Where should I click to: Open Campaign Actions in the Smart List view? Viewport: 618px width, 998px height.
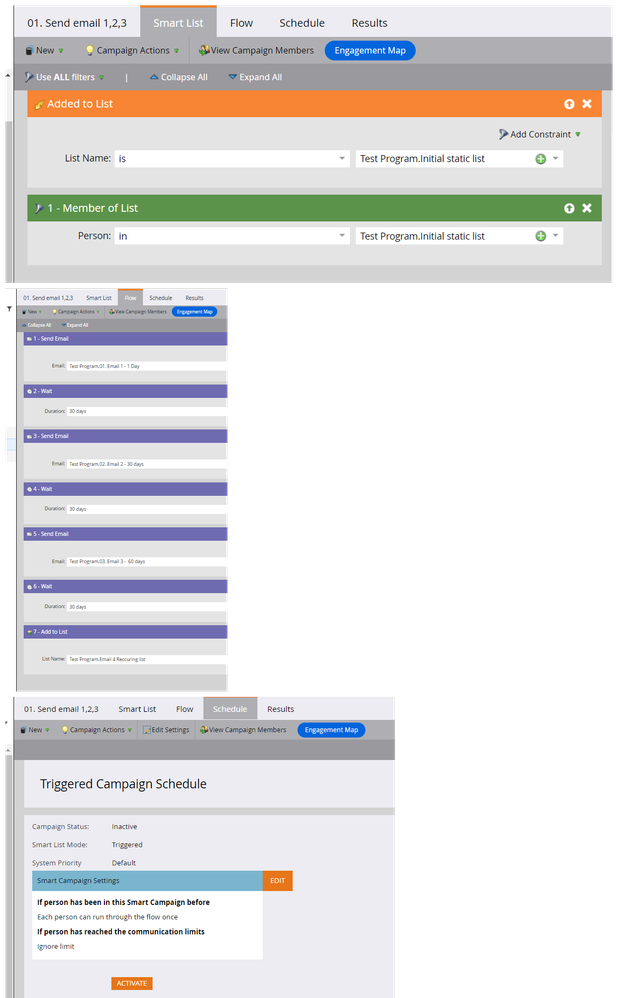pos(132,50)
